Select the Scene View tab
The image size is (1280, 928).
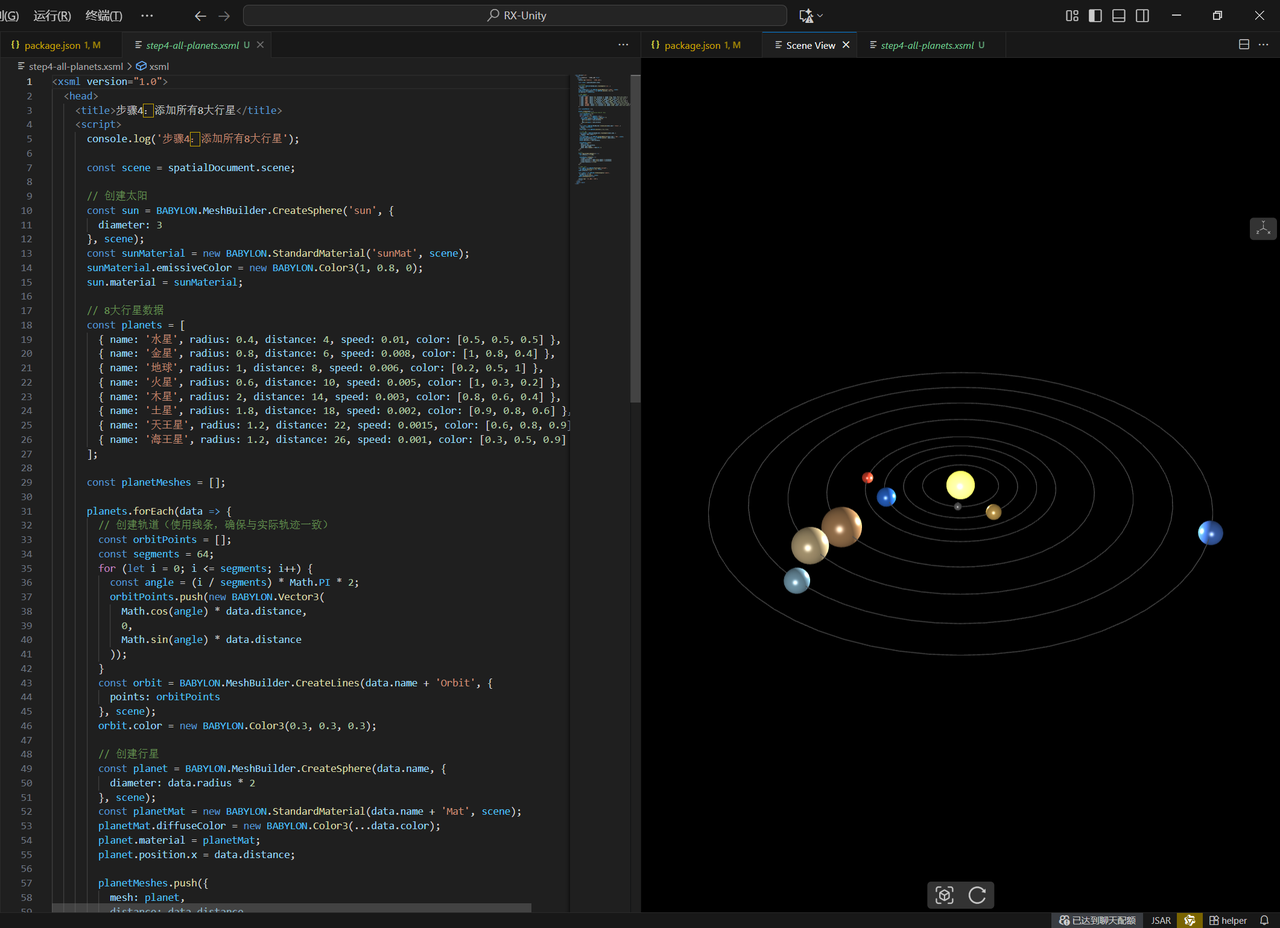point(810,45)
